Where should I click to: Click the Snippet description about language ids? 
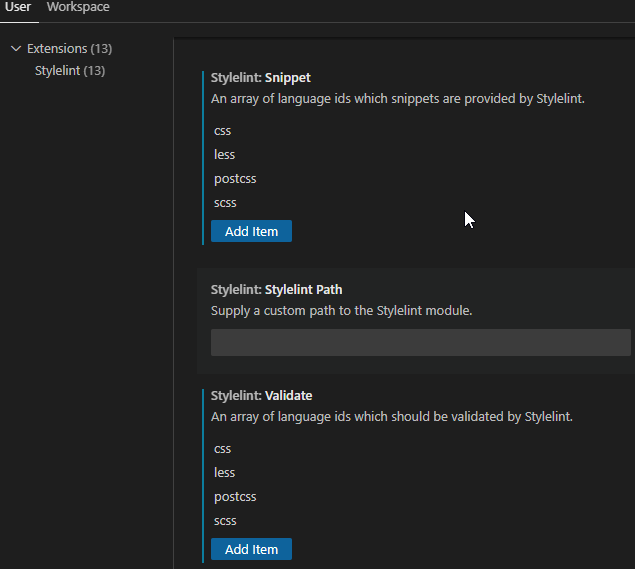397,99
